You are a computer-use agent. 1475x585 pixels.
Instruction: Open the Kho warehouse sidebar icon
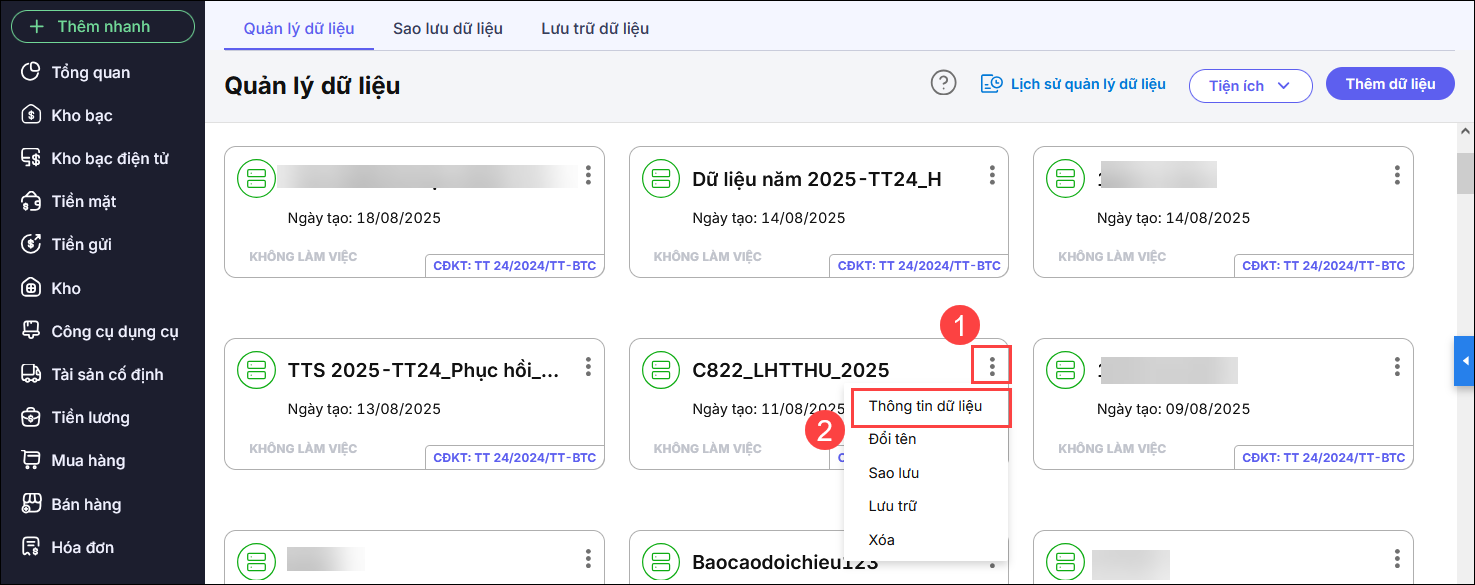[x=32, y=288]
